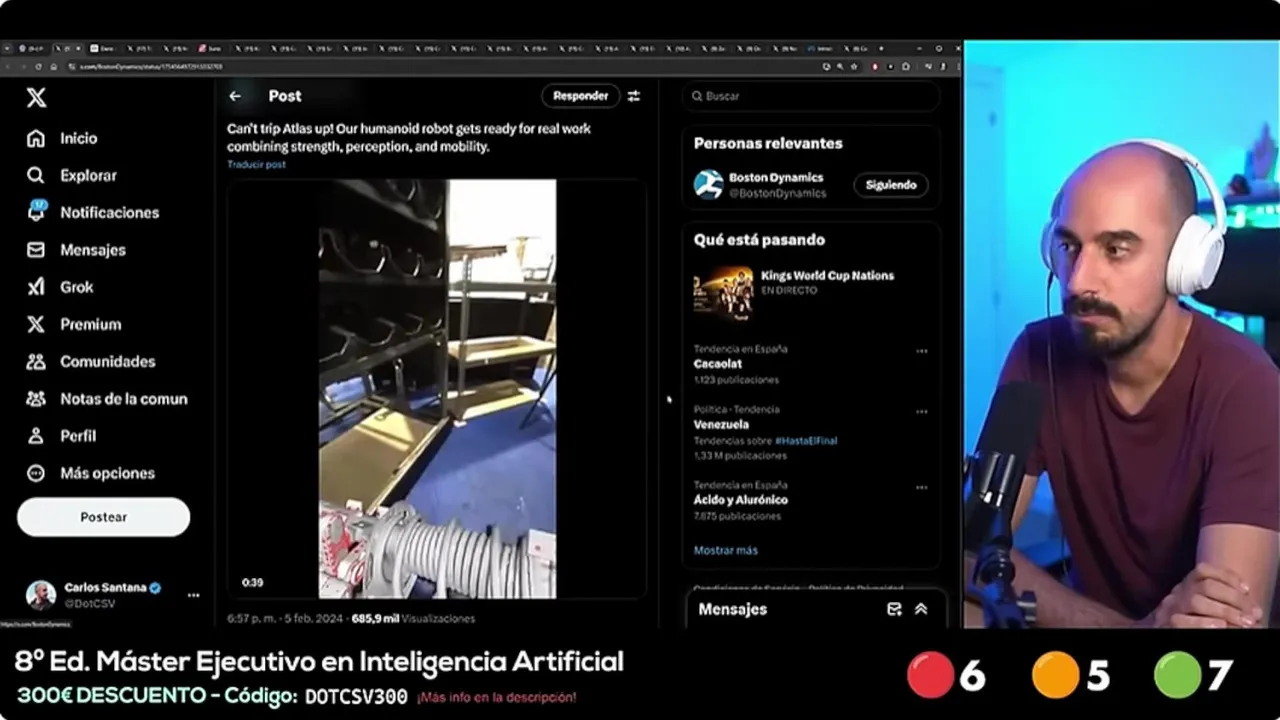Click the browser address bar URL
The height and width of the screenshot is (720, 1280).
coord(150,66)
